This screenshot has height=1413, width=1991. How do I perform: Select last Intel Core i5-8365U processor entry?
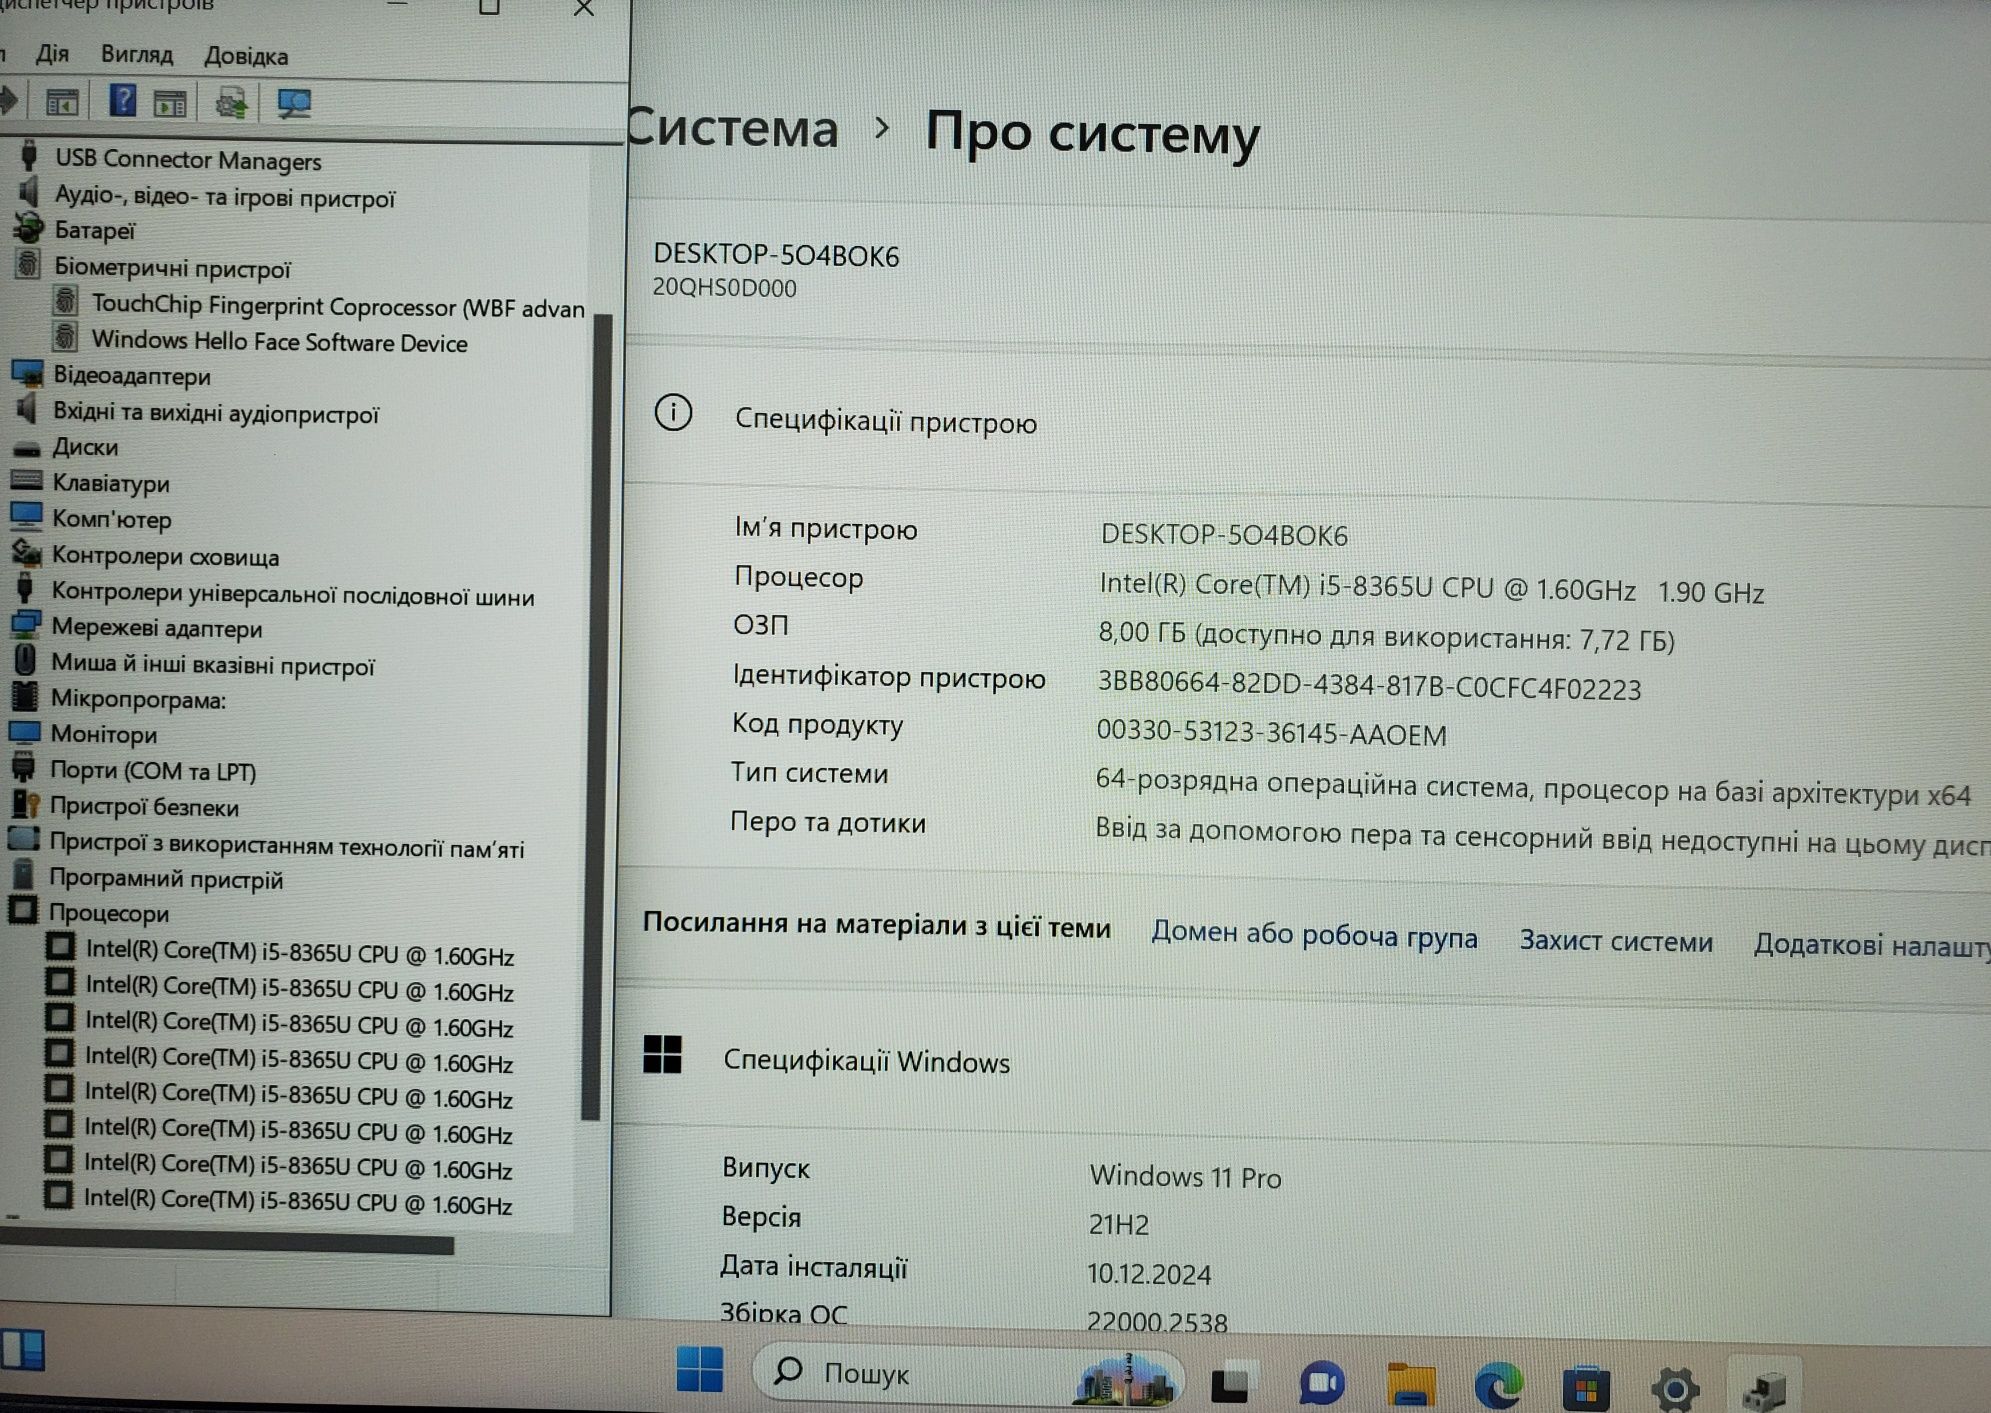[x=298, y=1201]
